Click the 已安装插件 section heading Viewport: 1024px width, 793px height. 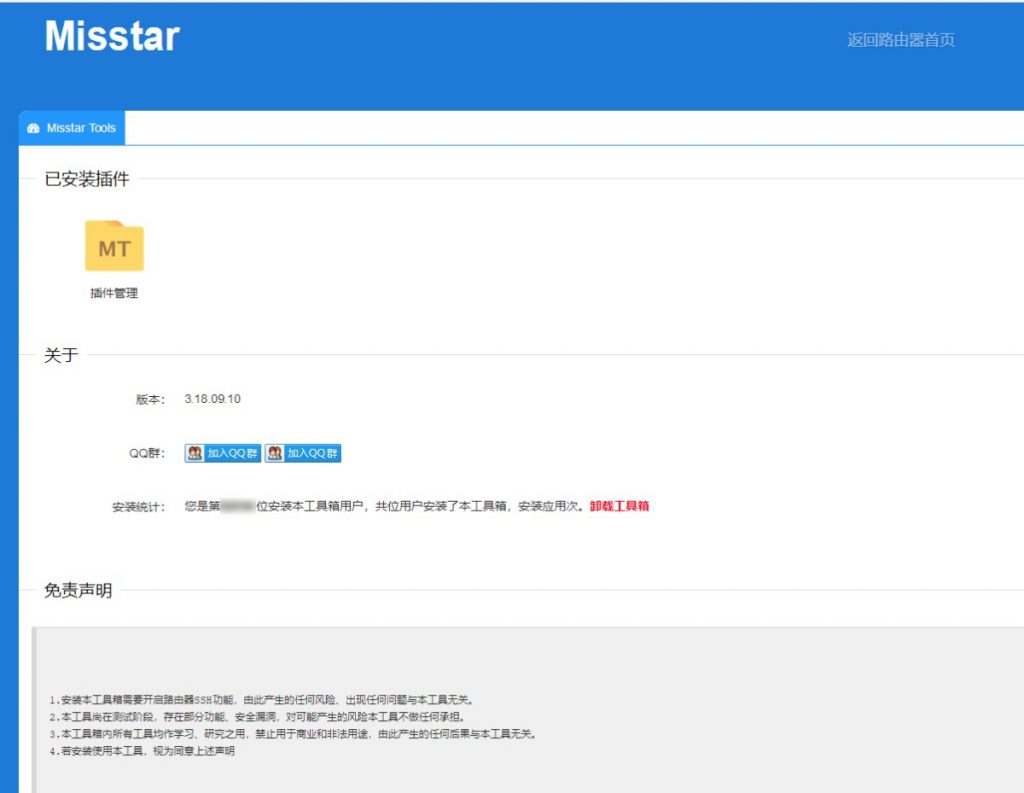(x=87, y=180)
